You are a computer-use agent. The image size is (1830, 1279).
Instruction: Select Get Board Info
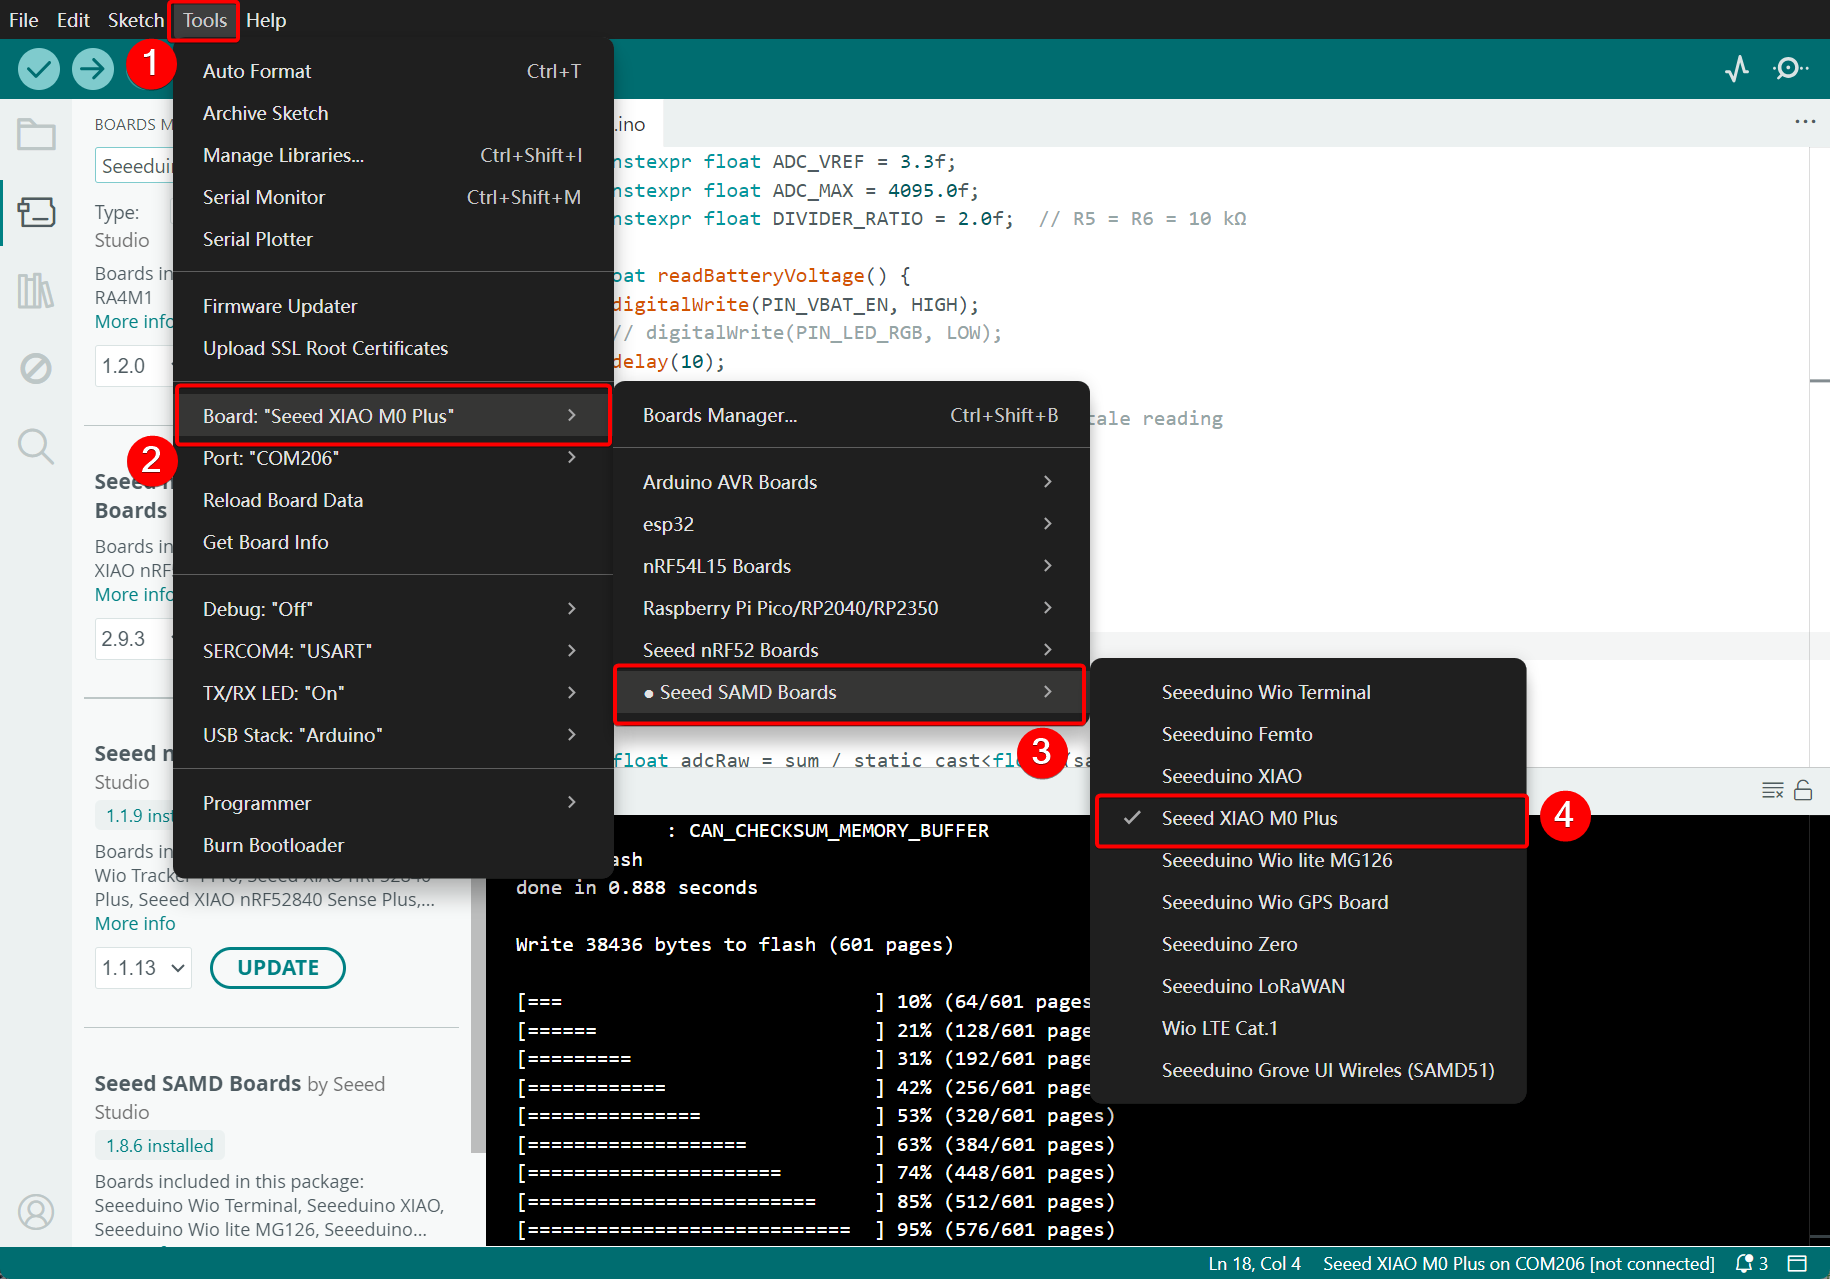[392, 542]
